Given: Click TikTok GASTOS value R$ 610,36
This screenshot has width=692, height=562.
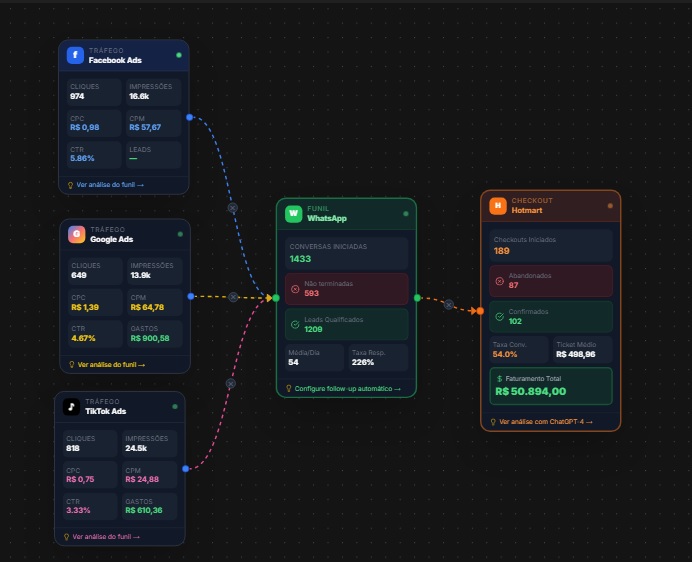Looking at the screenshot, I should pyautogui.click(x=144, y=510).
